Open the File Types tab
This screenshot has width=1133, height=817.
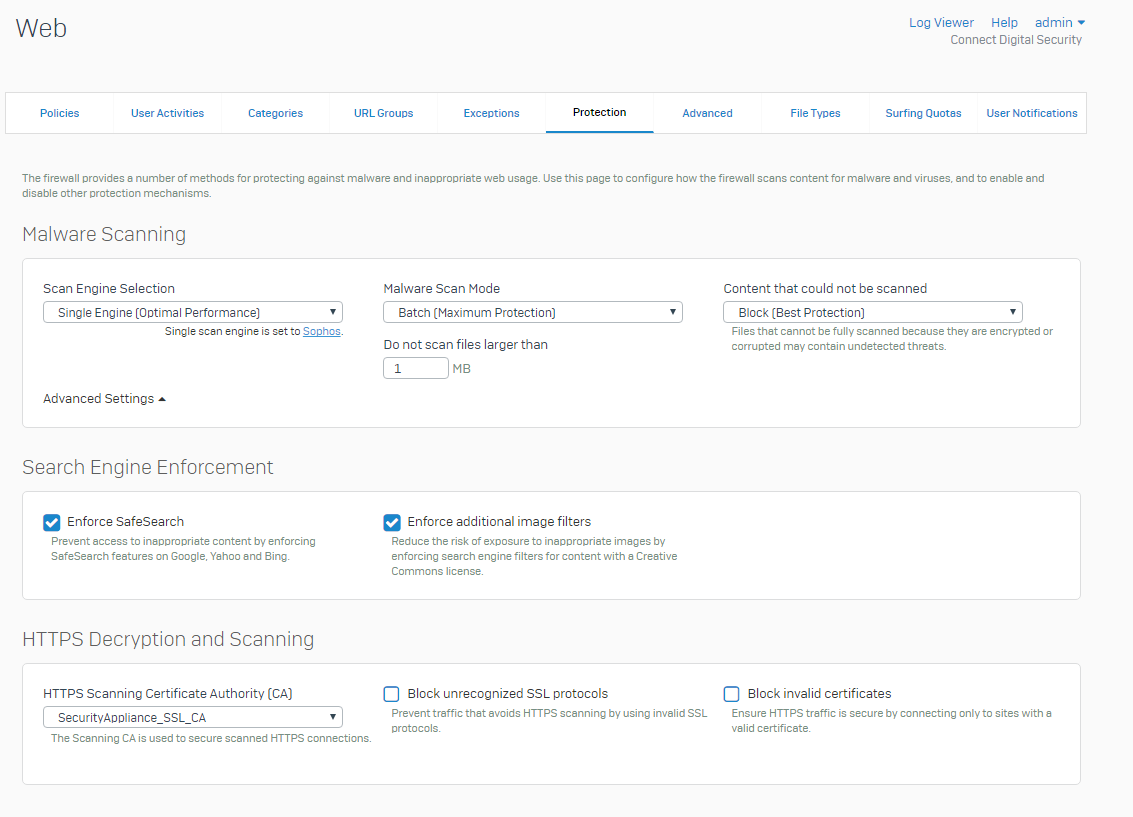click(x=815, y=113)
